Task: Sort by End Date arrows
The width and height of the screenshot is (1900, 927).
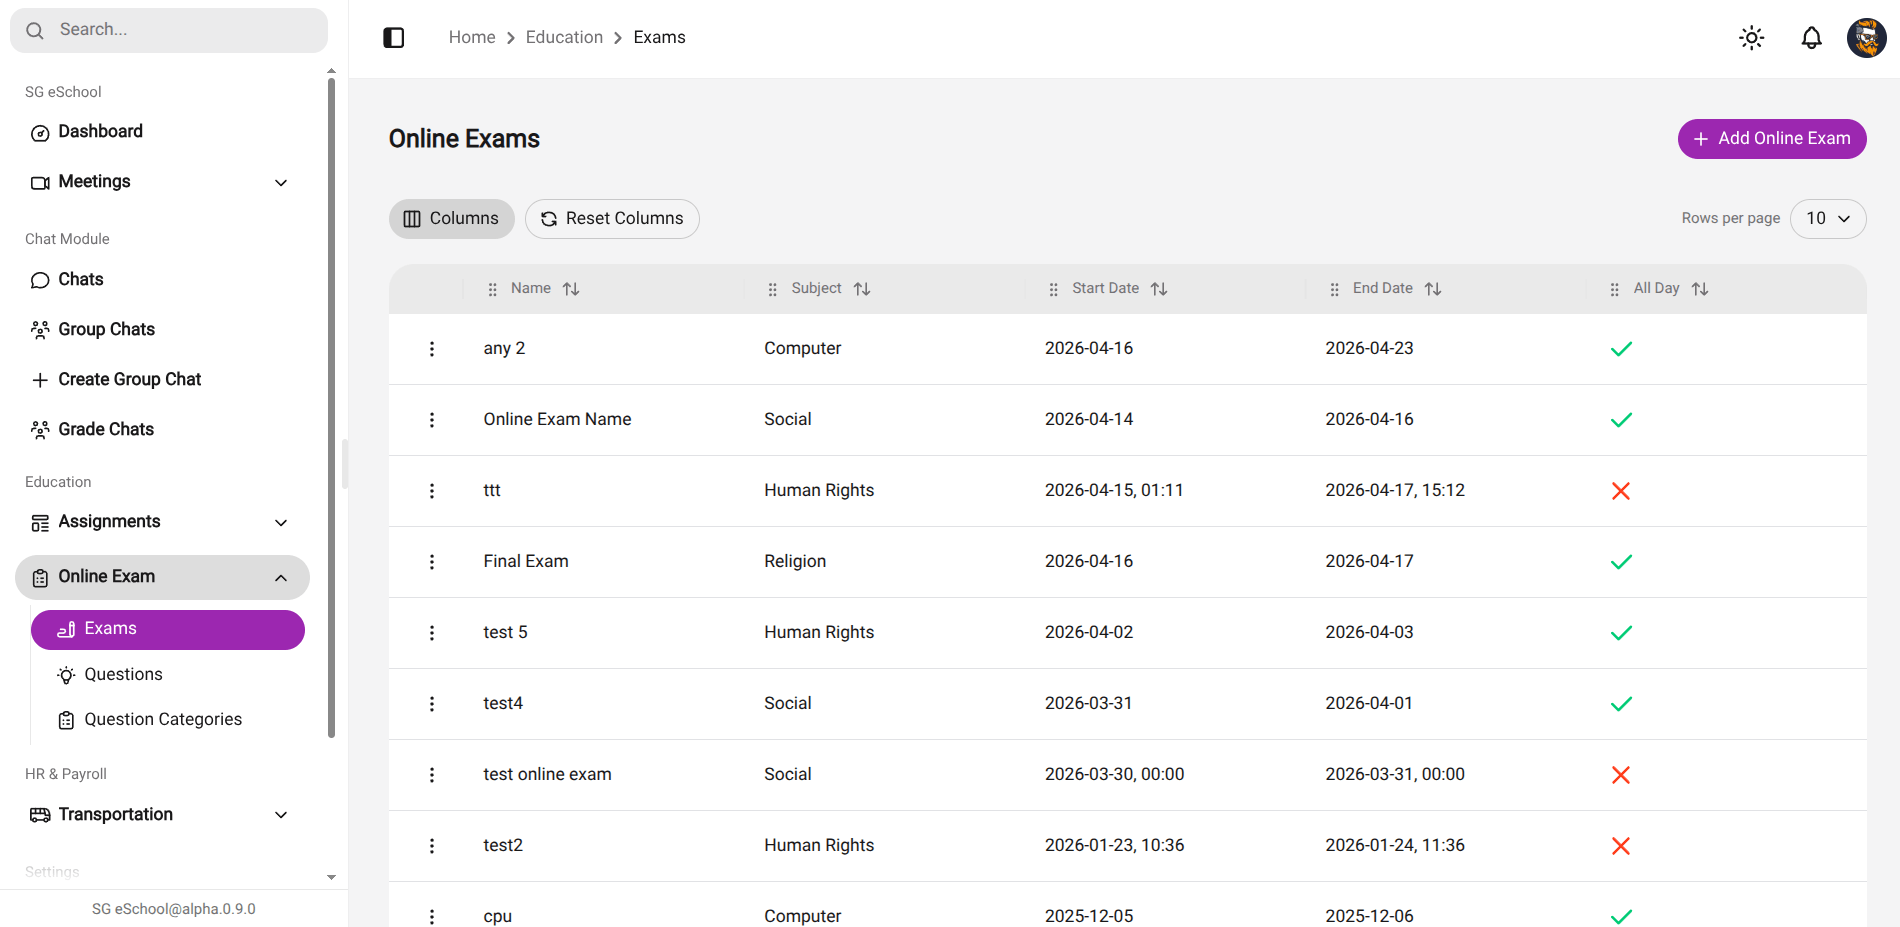Action: 1433,289
